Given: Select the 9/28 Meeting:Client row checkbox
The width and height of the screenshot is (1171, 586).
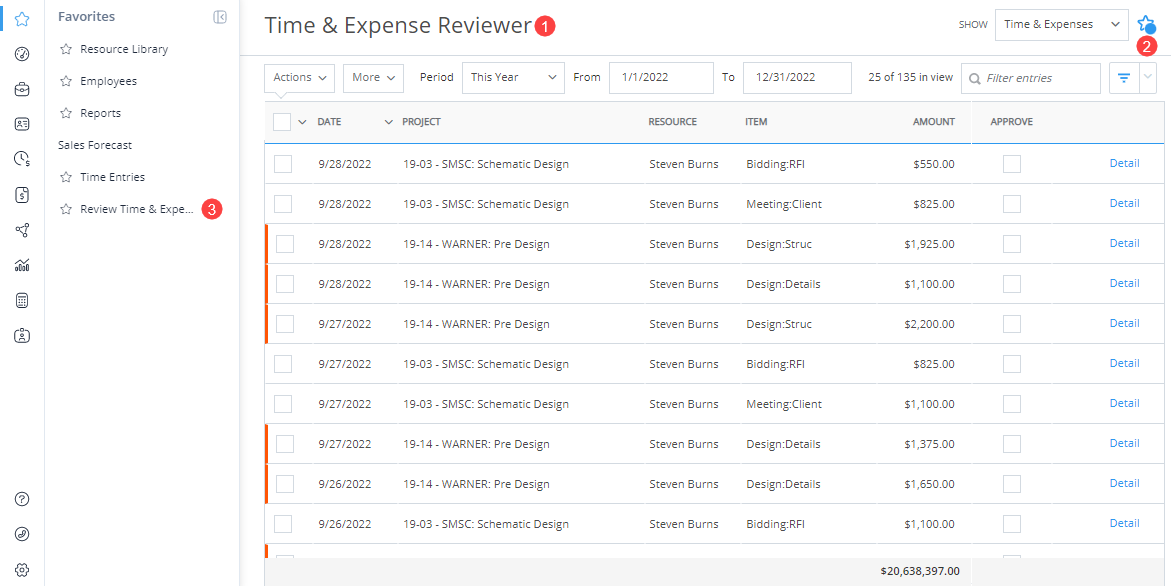Looking at the screenshot, I should coord(283,204).
